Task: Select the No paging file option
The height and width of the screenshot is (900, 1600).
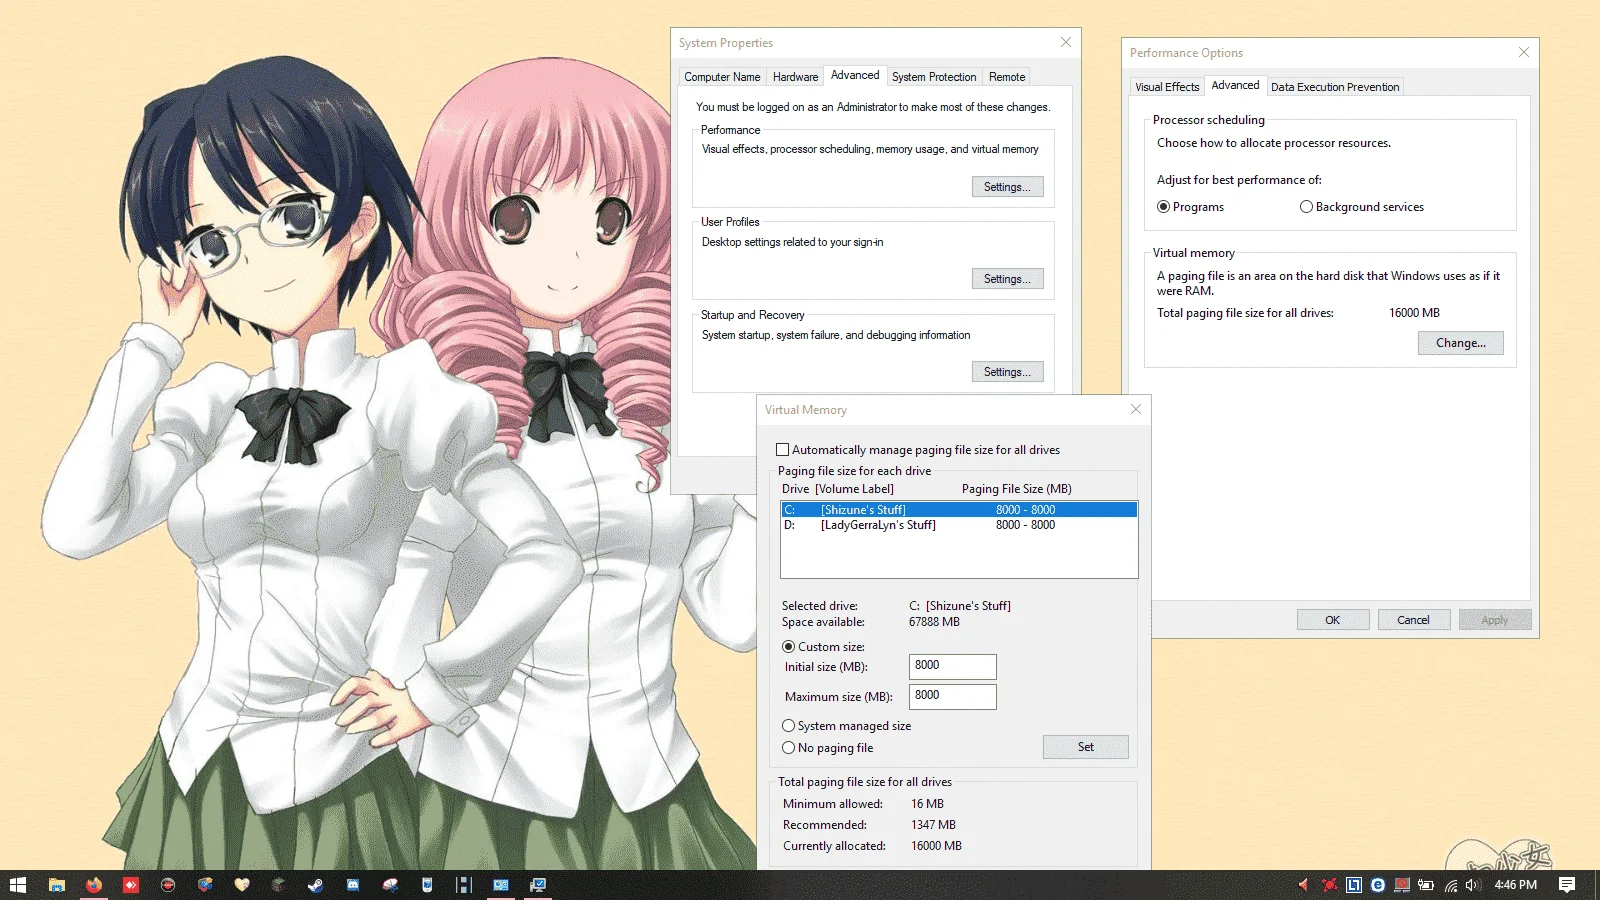Action: [789, 748]
